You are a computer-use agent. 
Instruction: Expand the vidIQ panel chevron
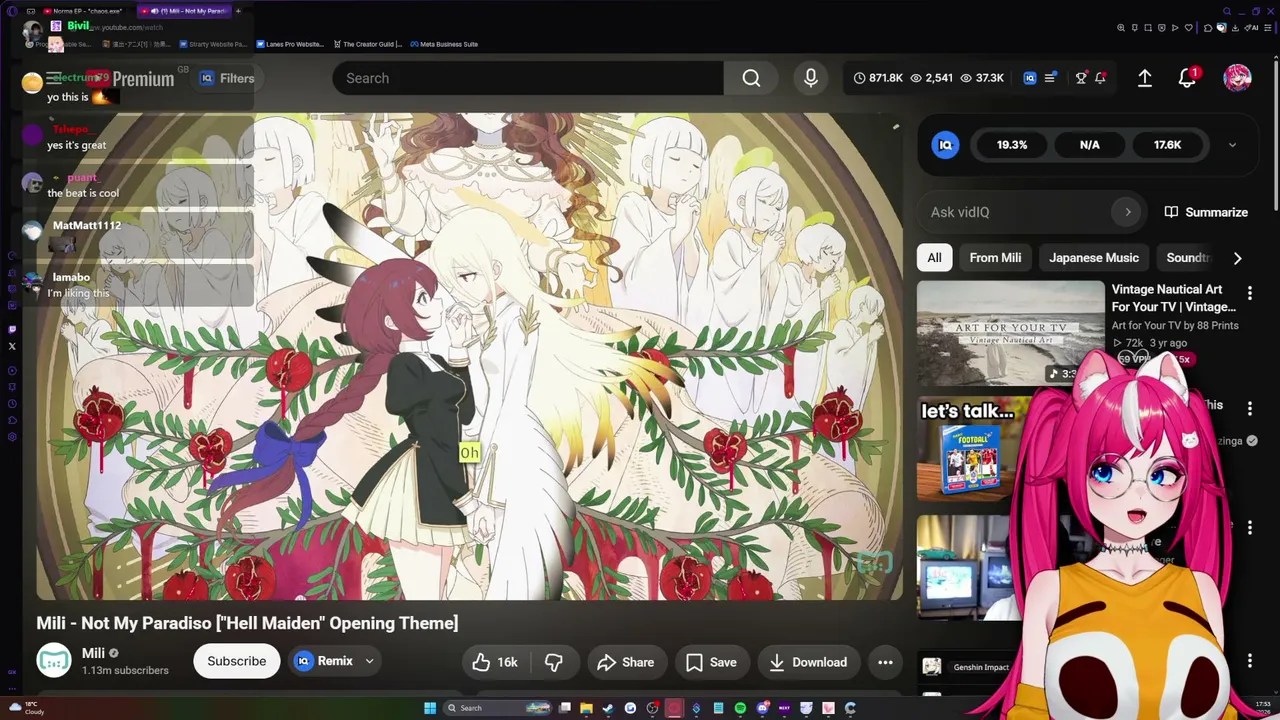[x=1232, y=145]
